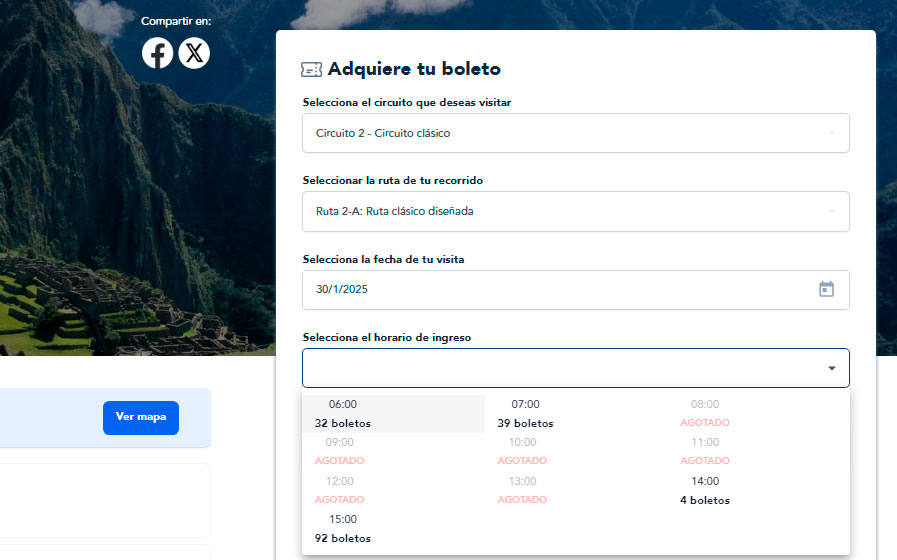
Task: Click the Machu Picchu background photo
Action: (100, 200)
